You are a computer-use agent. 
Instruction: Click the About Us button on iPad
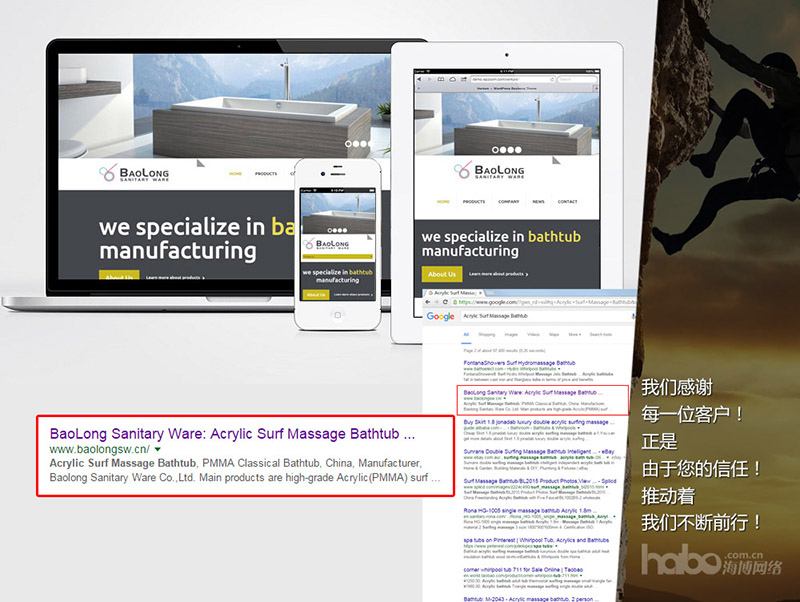point(441,273)
